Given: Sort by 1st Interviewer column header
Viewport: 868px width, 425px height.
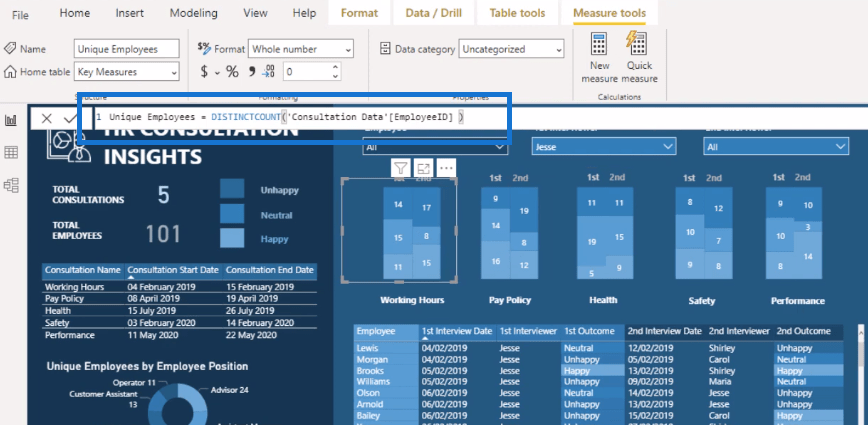Looking at the screenshot, I should 528,331.
